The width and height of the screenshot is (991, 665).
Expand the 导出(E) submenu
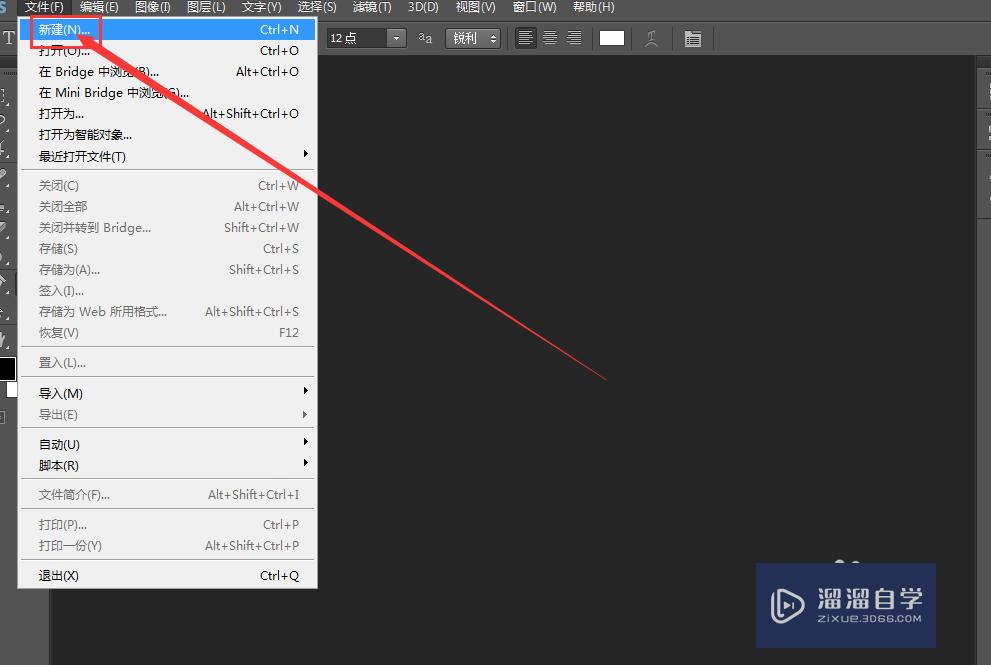tap(167, 415)
